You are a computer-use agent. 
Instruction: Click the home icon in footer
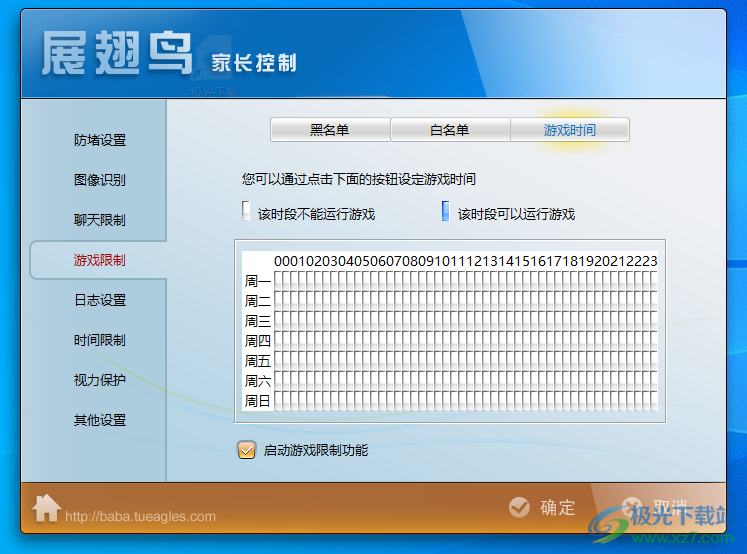47,508
